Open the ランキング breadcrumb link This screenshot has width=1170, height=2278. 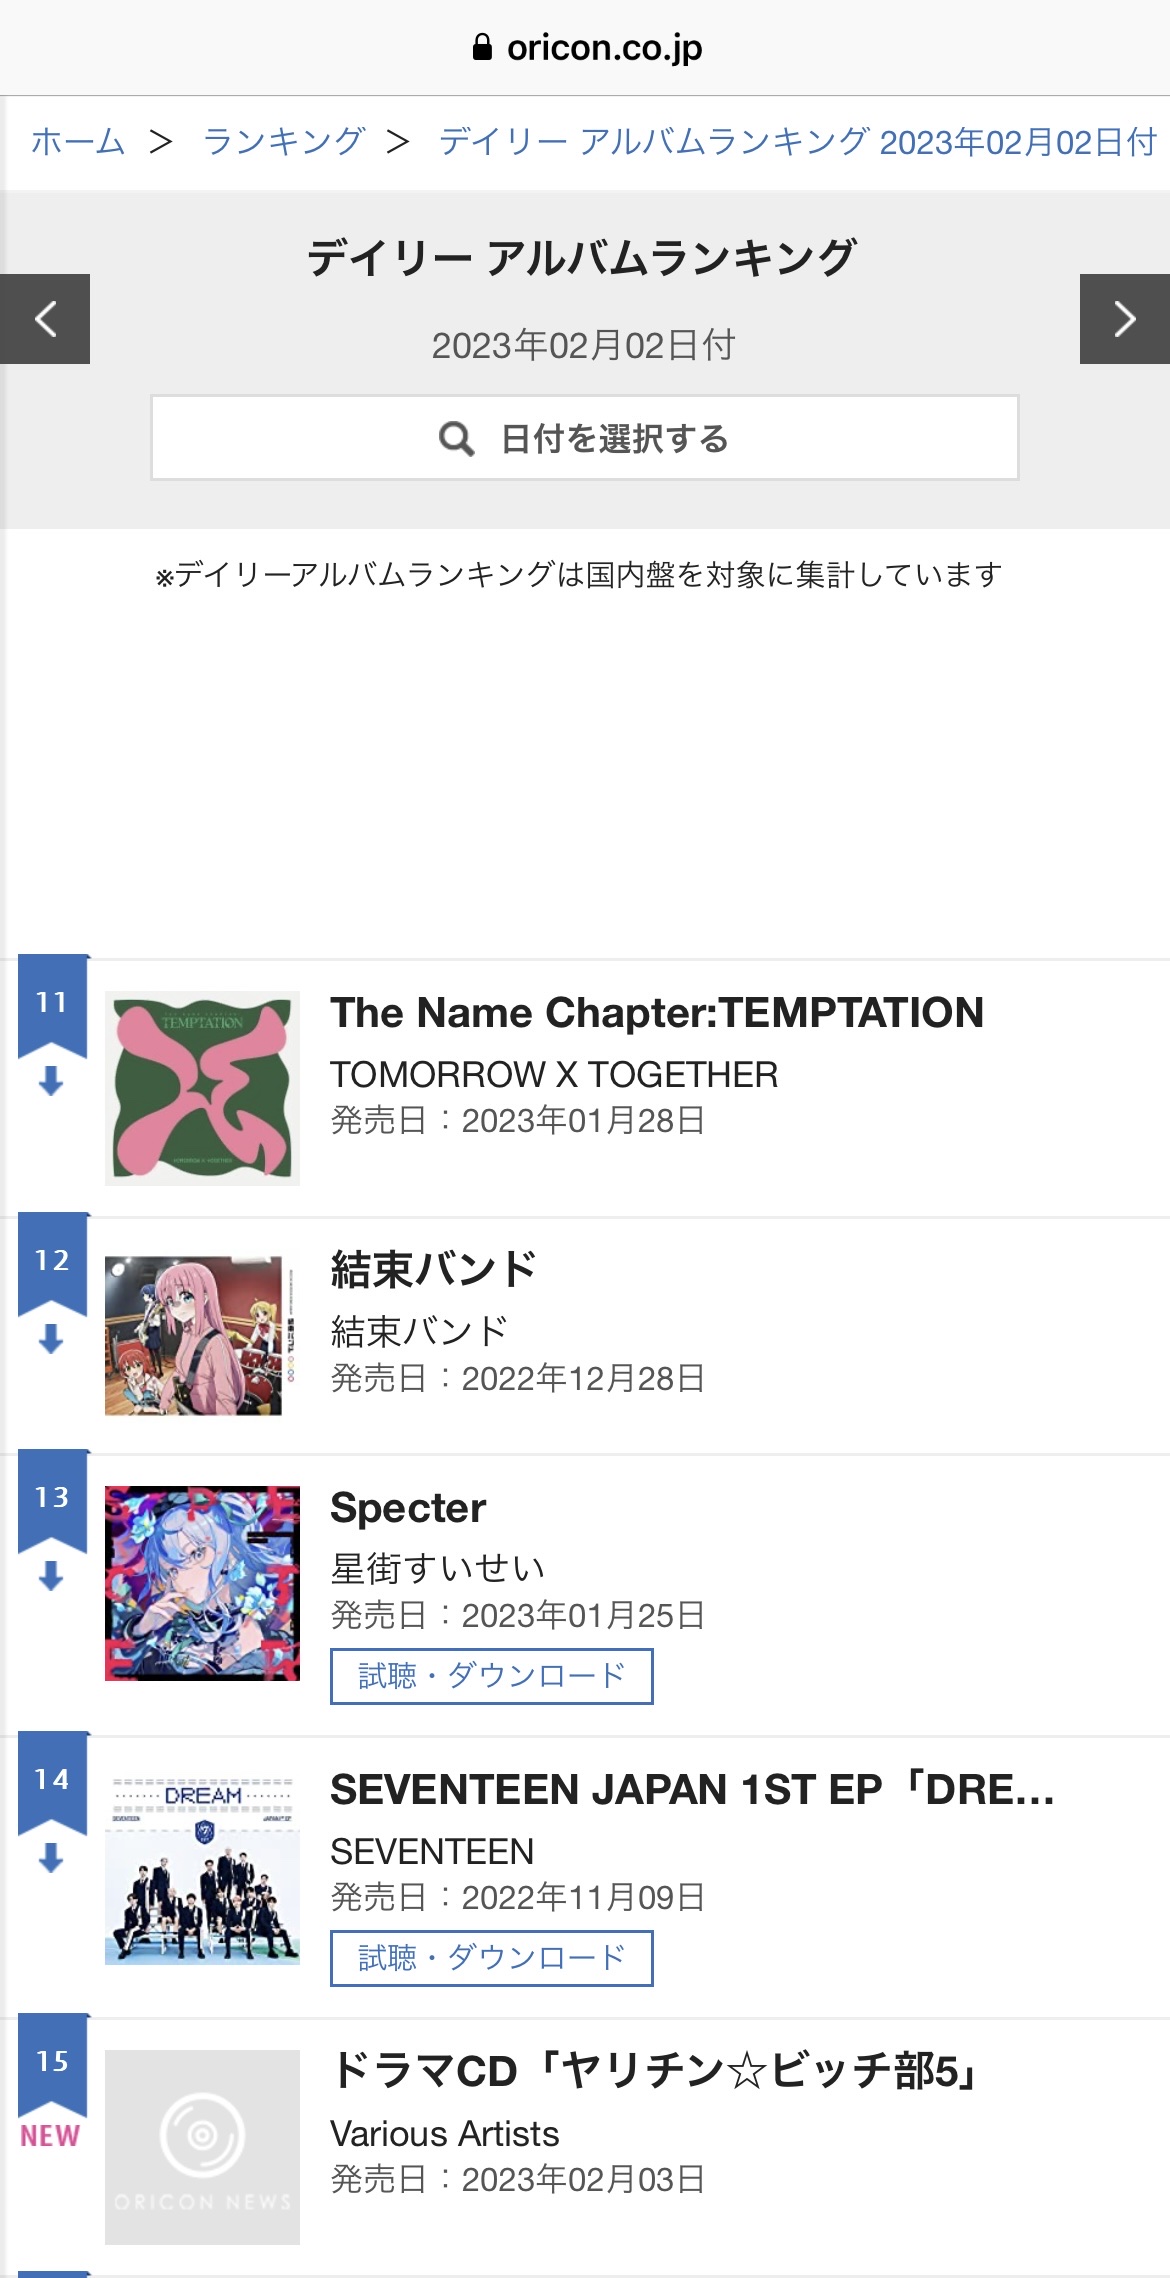coord(283,142)
